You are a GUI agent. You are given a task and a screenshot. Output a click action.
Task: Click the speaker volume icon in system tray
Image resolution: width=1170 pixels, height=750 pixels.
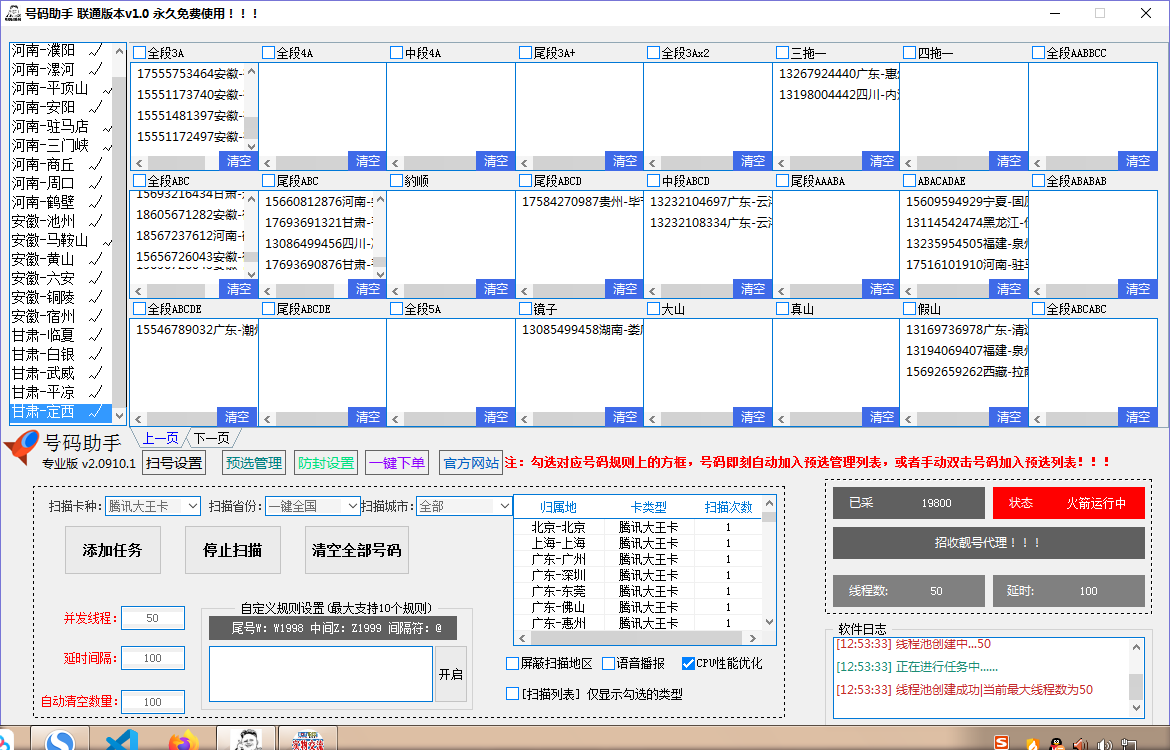[x=1105, y=744]
